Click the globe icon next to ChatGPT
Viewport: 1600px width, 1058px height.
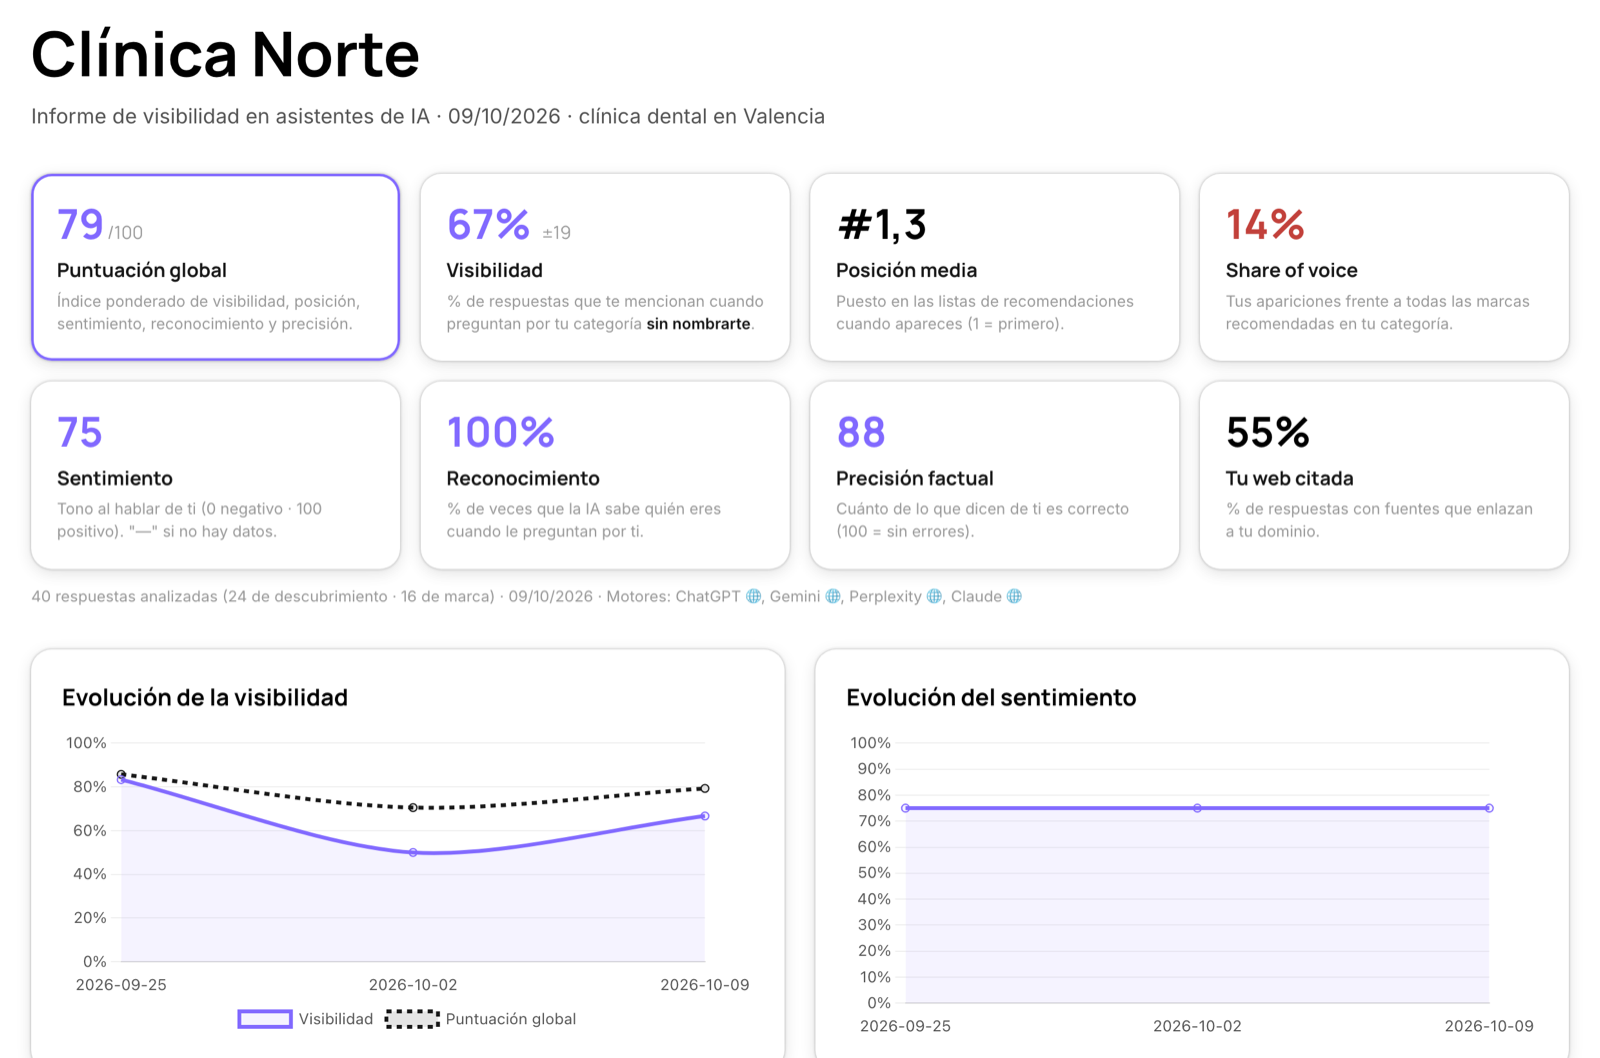pyautogui.click(x=754, y=596)
